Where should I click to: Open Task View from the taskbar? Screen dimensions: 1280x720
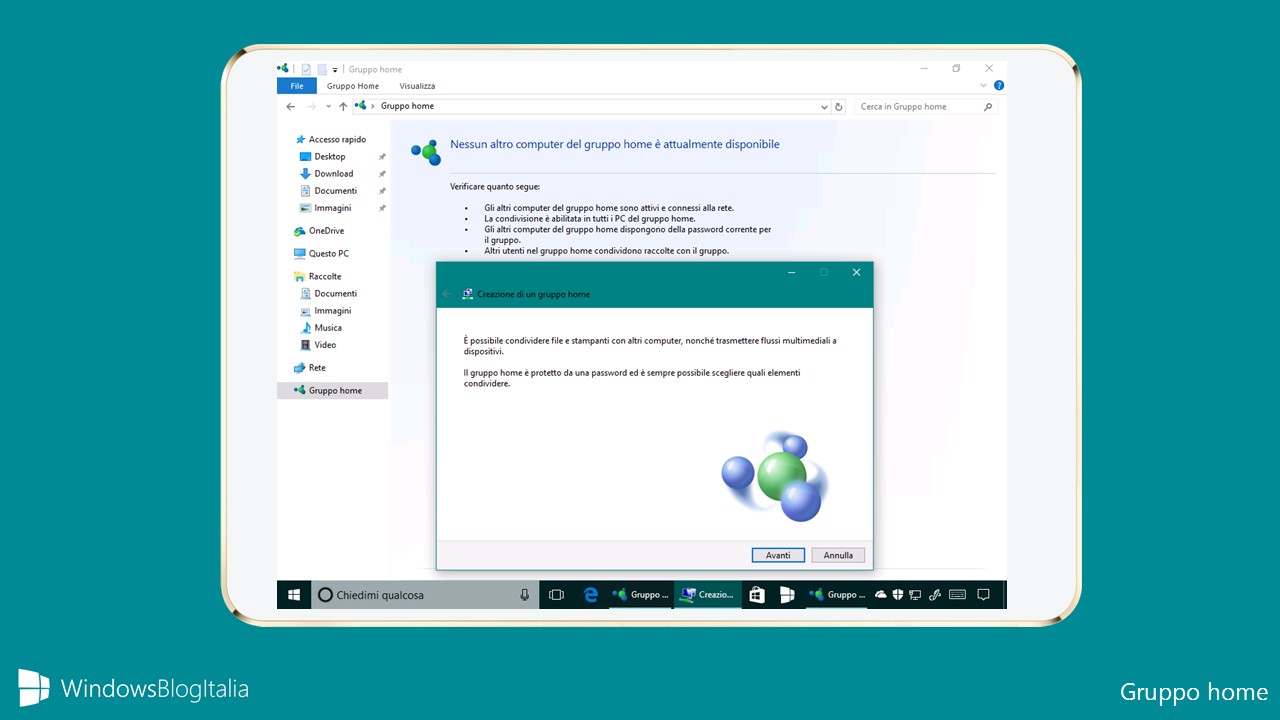557,594
